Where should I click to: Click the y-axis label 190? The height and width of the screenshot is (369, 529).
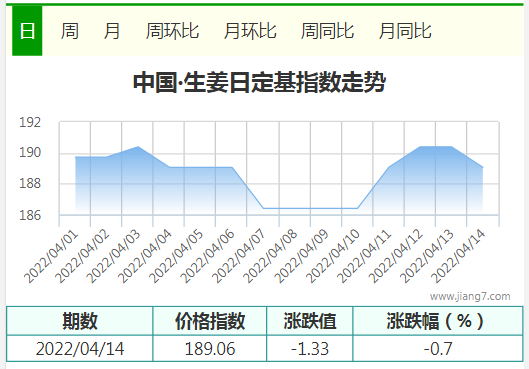click(30, 152)
